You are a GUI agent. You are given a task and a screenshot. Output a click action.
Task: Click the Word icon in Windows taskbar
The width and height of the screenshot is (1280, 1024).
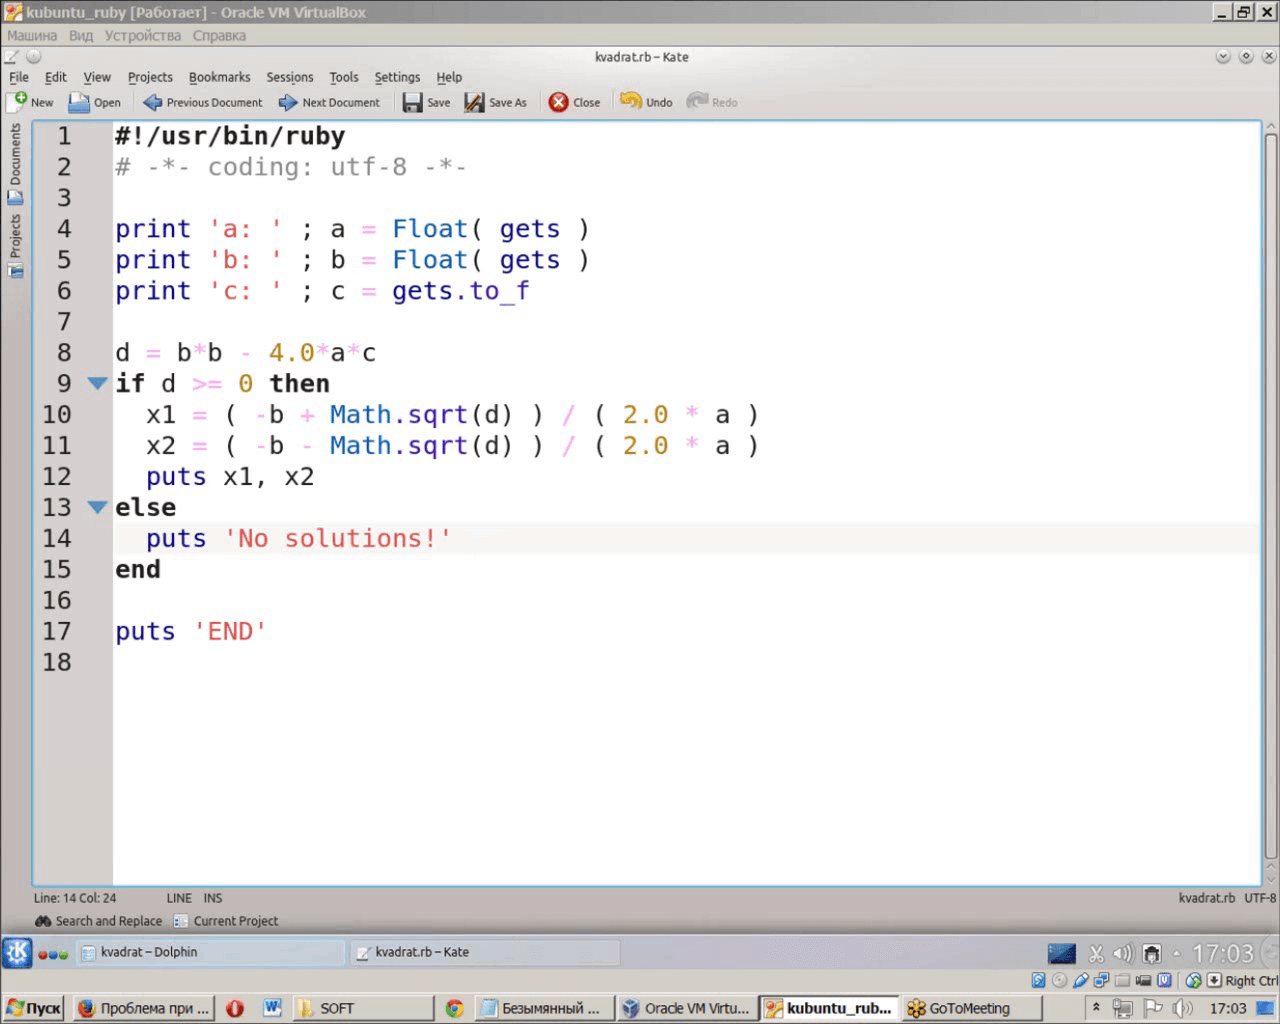click(x=272, y=1008)
